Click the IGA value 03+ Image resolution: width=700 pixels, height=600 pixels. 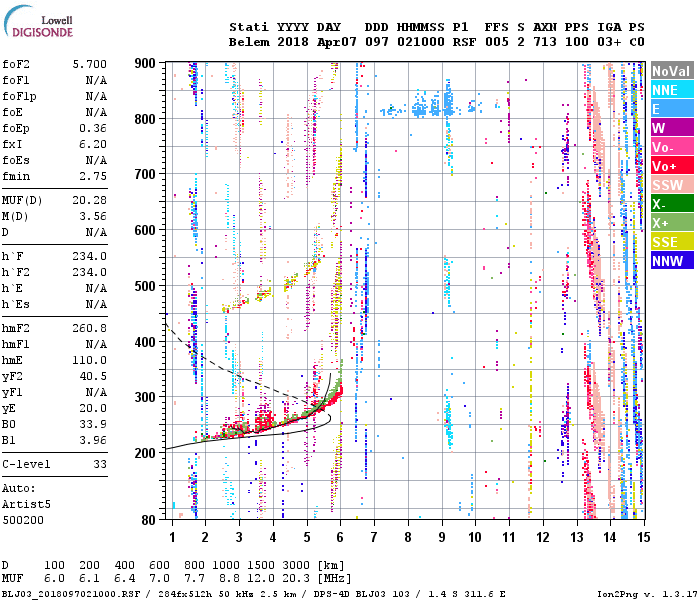(609, 42)
